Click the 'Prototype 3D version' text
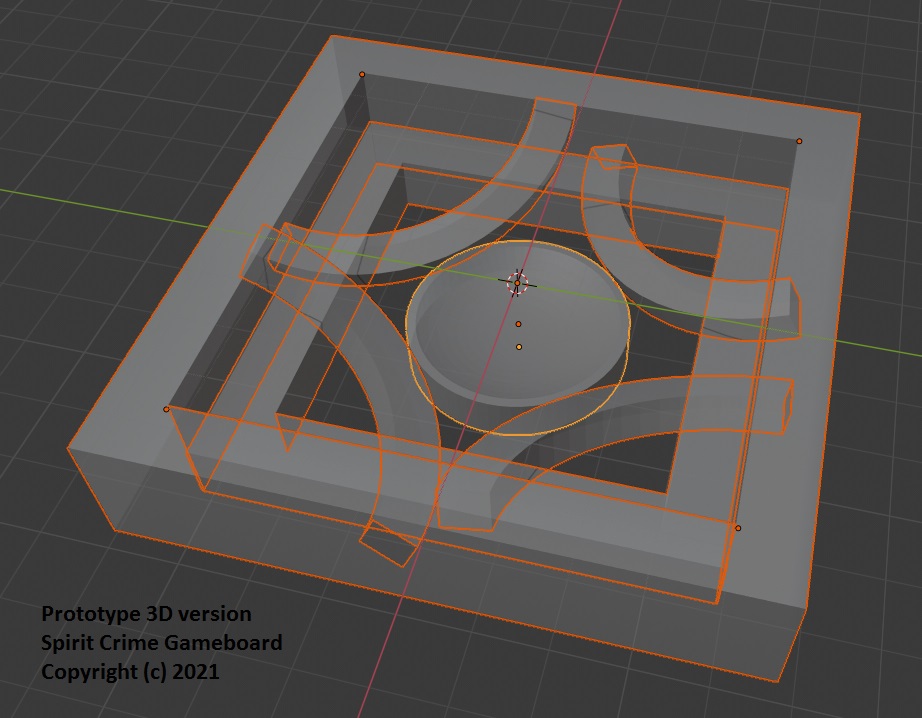The width and height of the screenshot is (922, 718). tap(146, 613)
